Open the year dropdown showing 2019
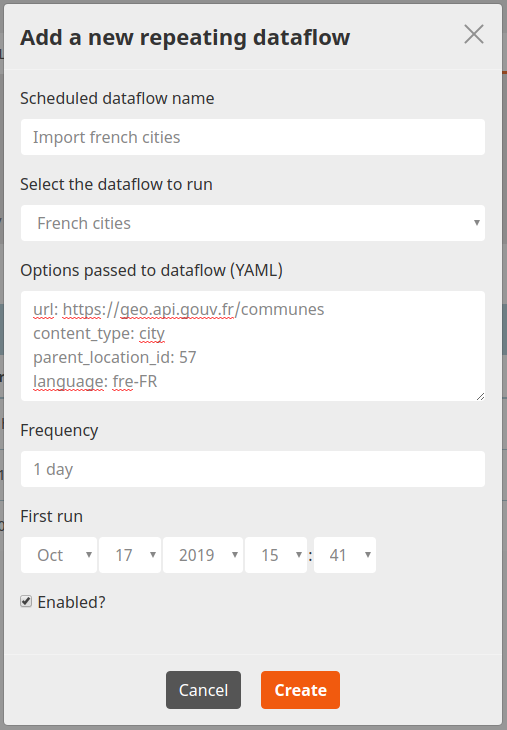507x730 pixels. (203, 555)
